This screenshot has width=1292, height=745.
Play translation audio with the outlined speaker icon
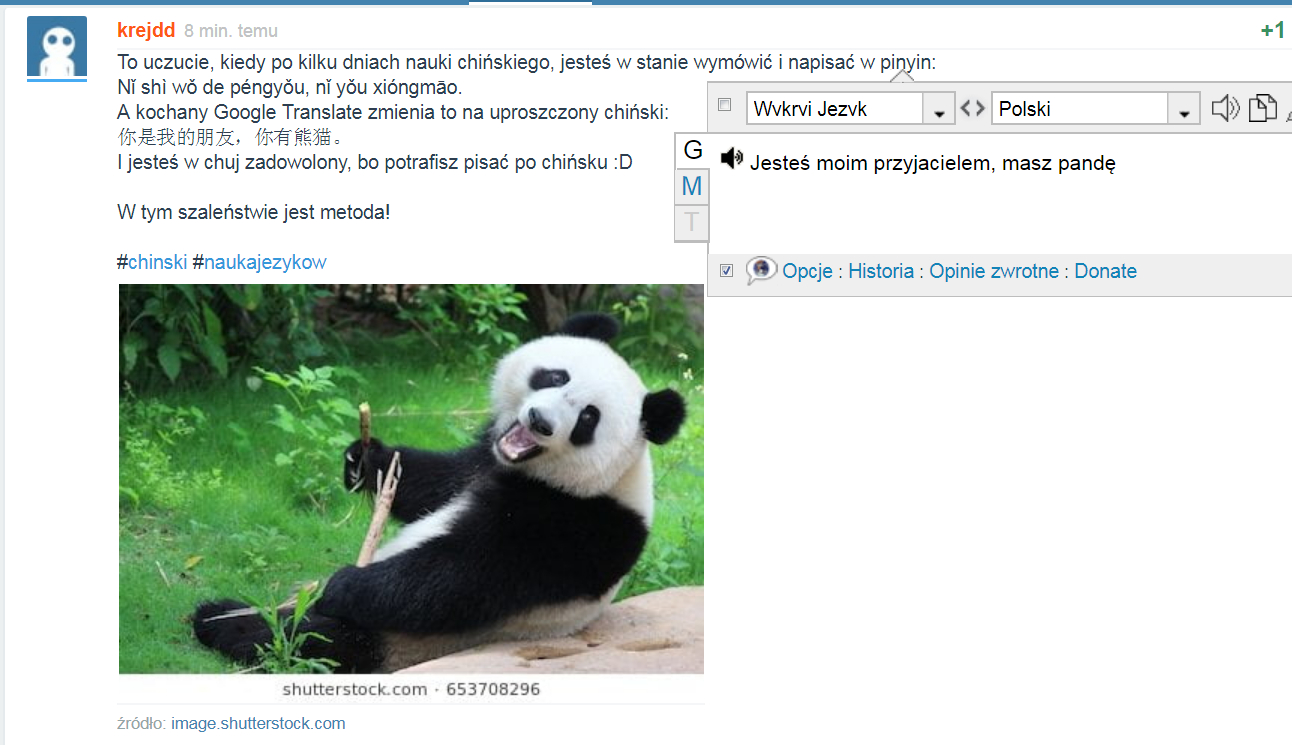1225,108
